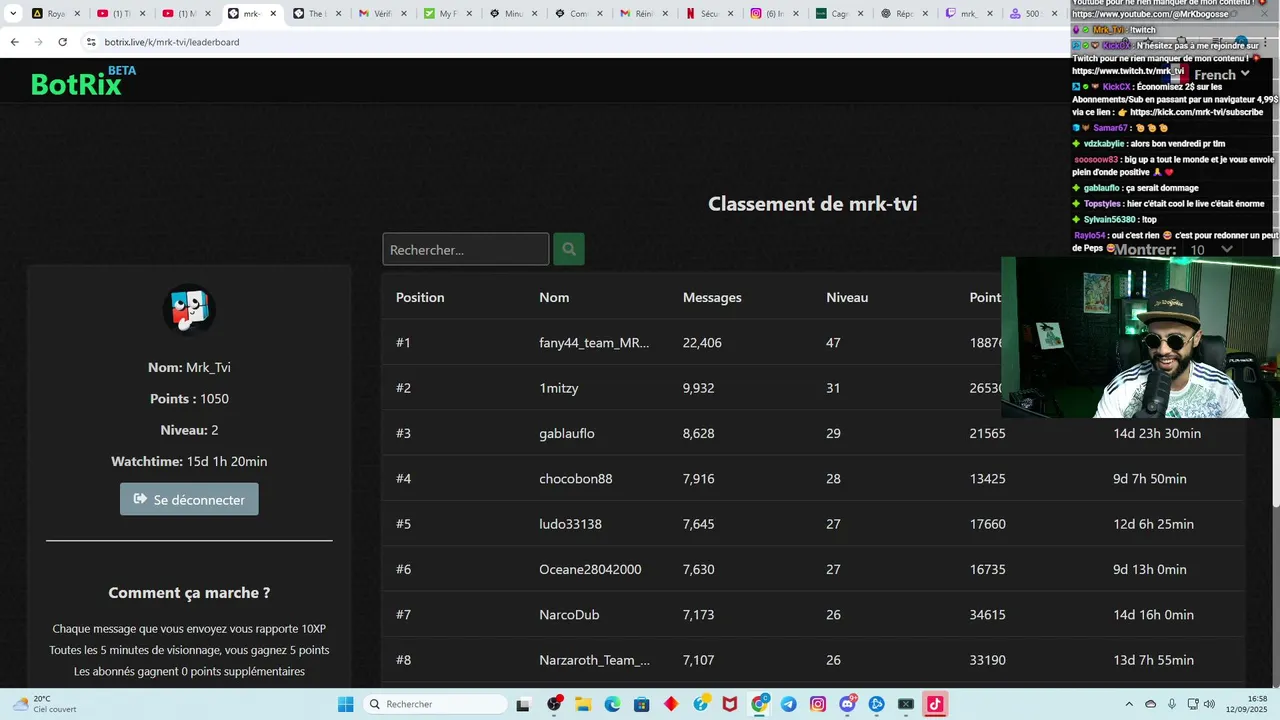This screenshot has height=720, width=1280.
Task: Click the Mrk_Tvi profile avatar
Action: (189, 310)
